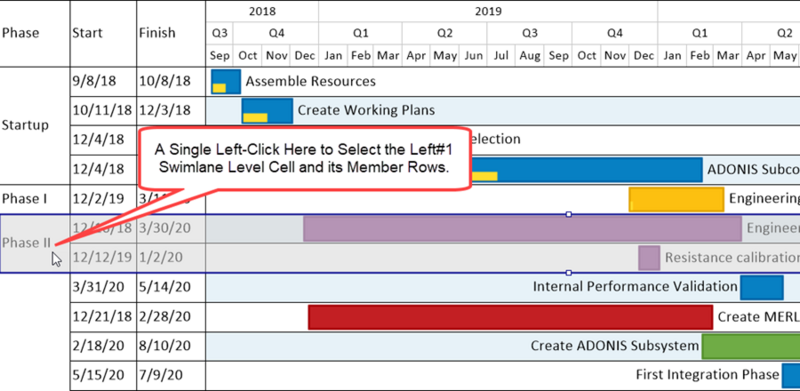Image resolution: width=800 pixels, height=391 pixels.
Task: Click the Q3 quarter cell under 2018
Action: coord(220,33)
